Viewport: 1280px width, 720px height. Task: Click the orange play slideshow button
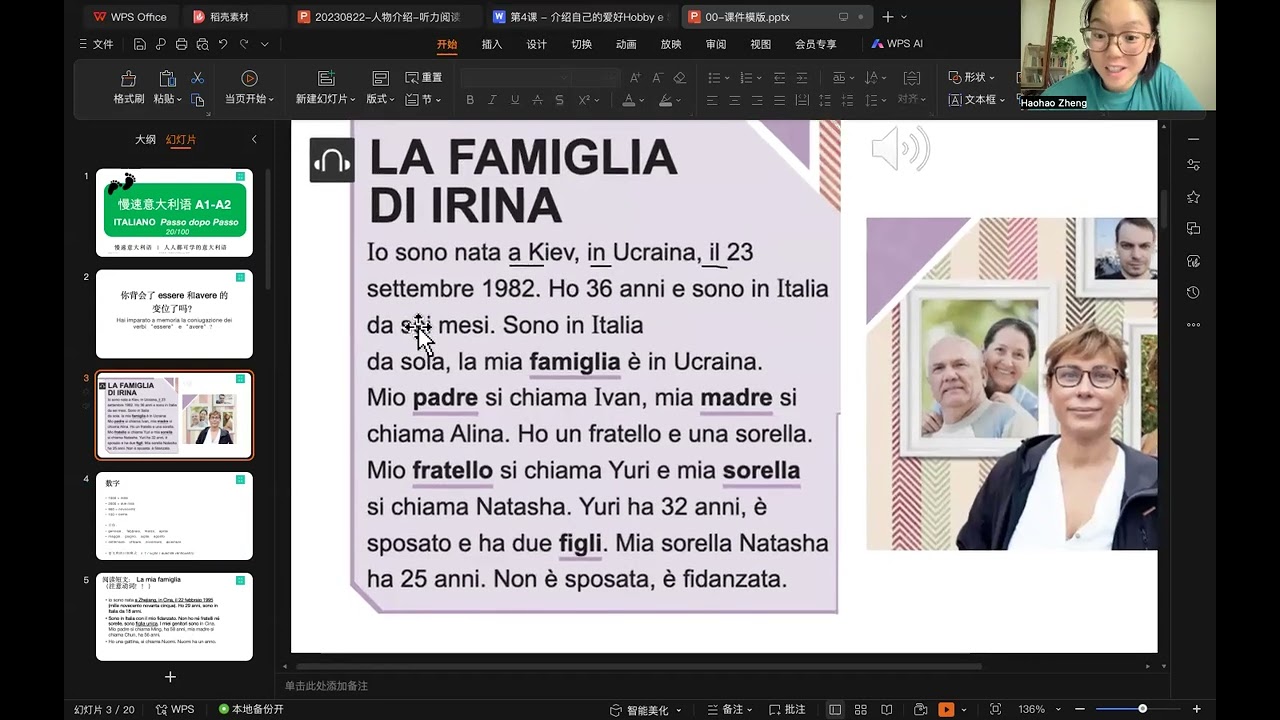tap(946, 710)
